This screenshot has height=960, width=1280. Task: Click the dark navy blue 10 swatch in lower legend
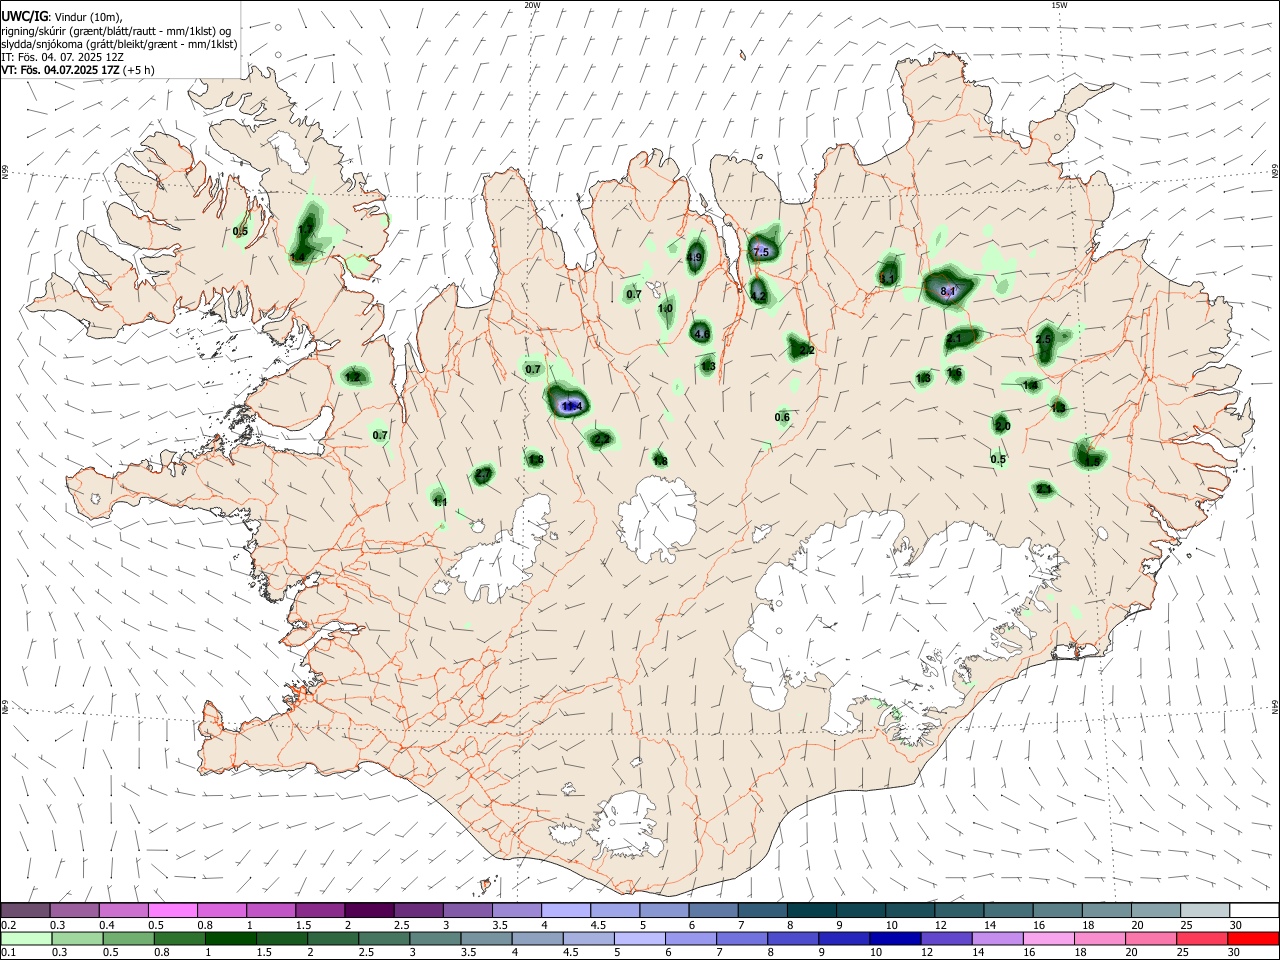pos(895,939)
